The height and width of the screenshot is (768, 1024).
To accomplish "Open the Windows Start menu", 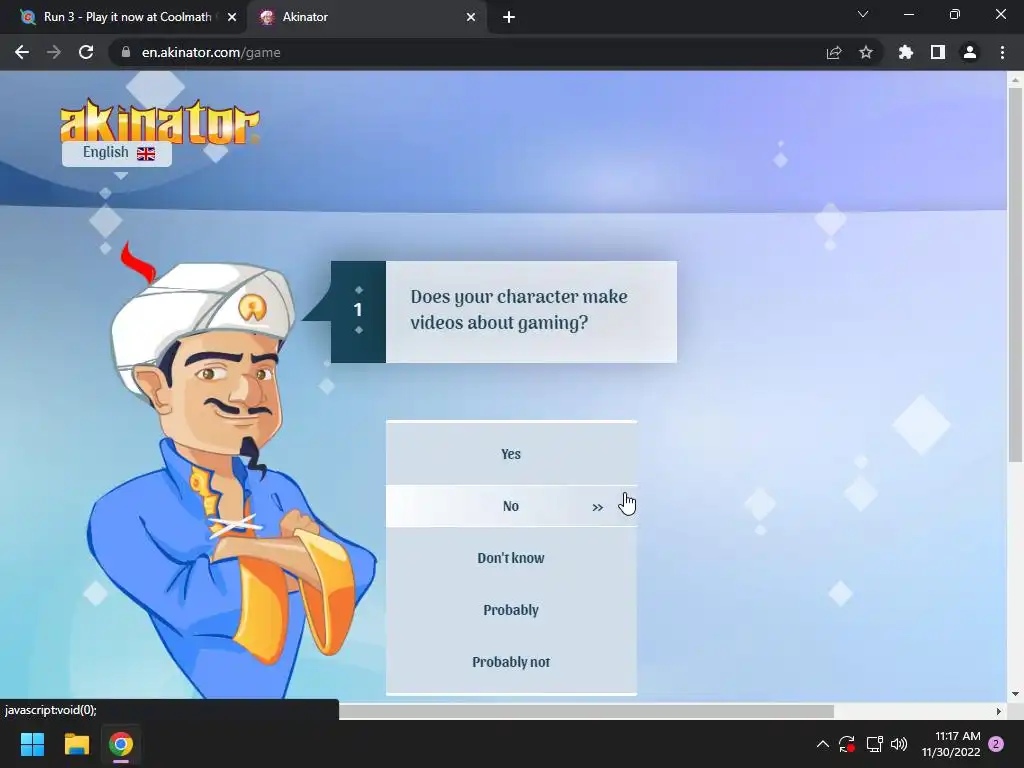I will 32,744.
